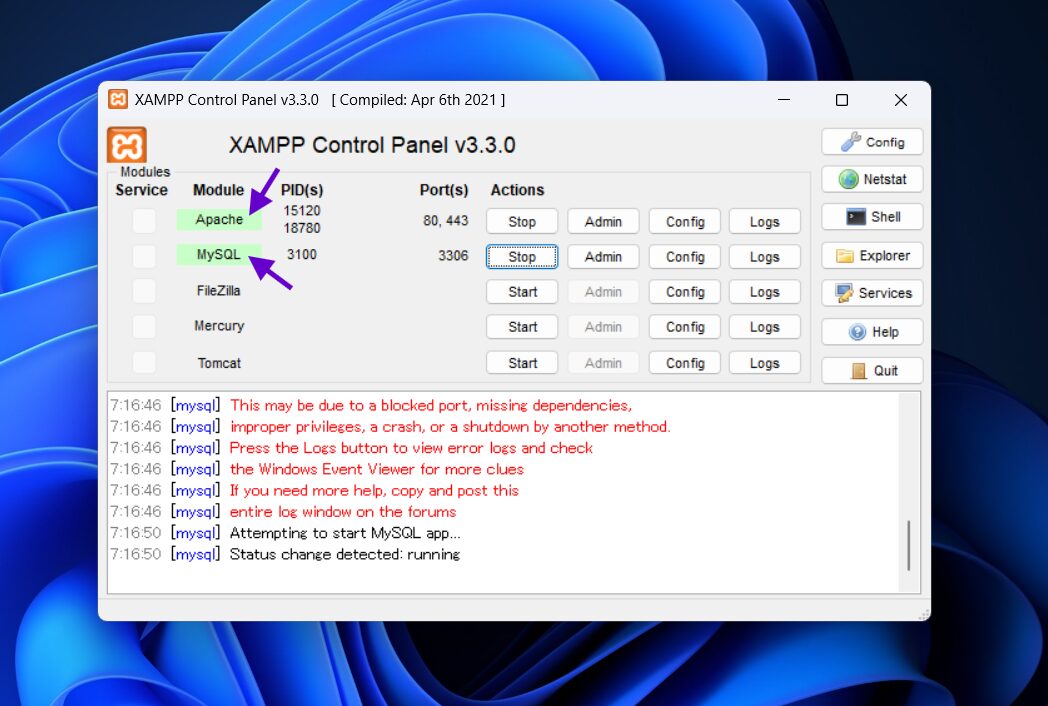Open the Services panel button
Screen dimensions: 1048x706
point(872,293)
